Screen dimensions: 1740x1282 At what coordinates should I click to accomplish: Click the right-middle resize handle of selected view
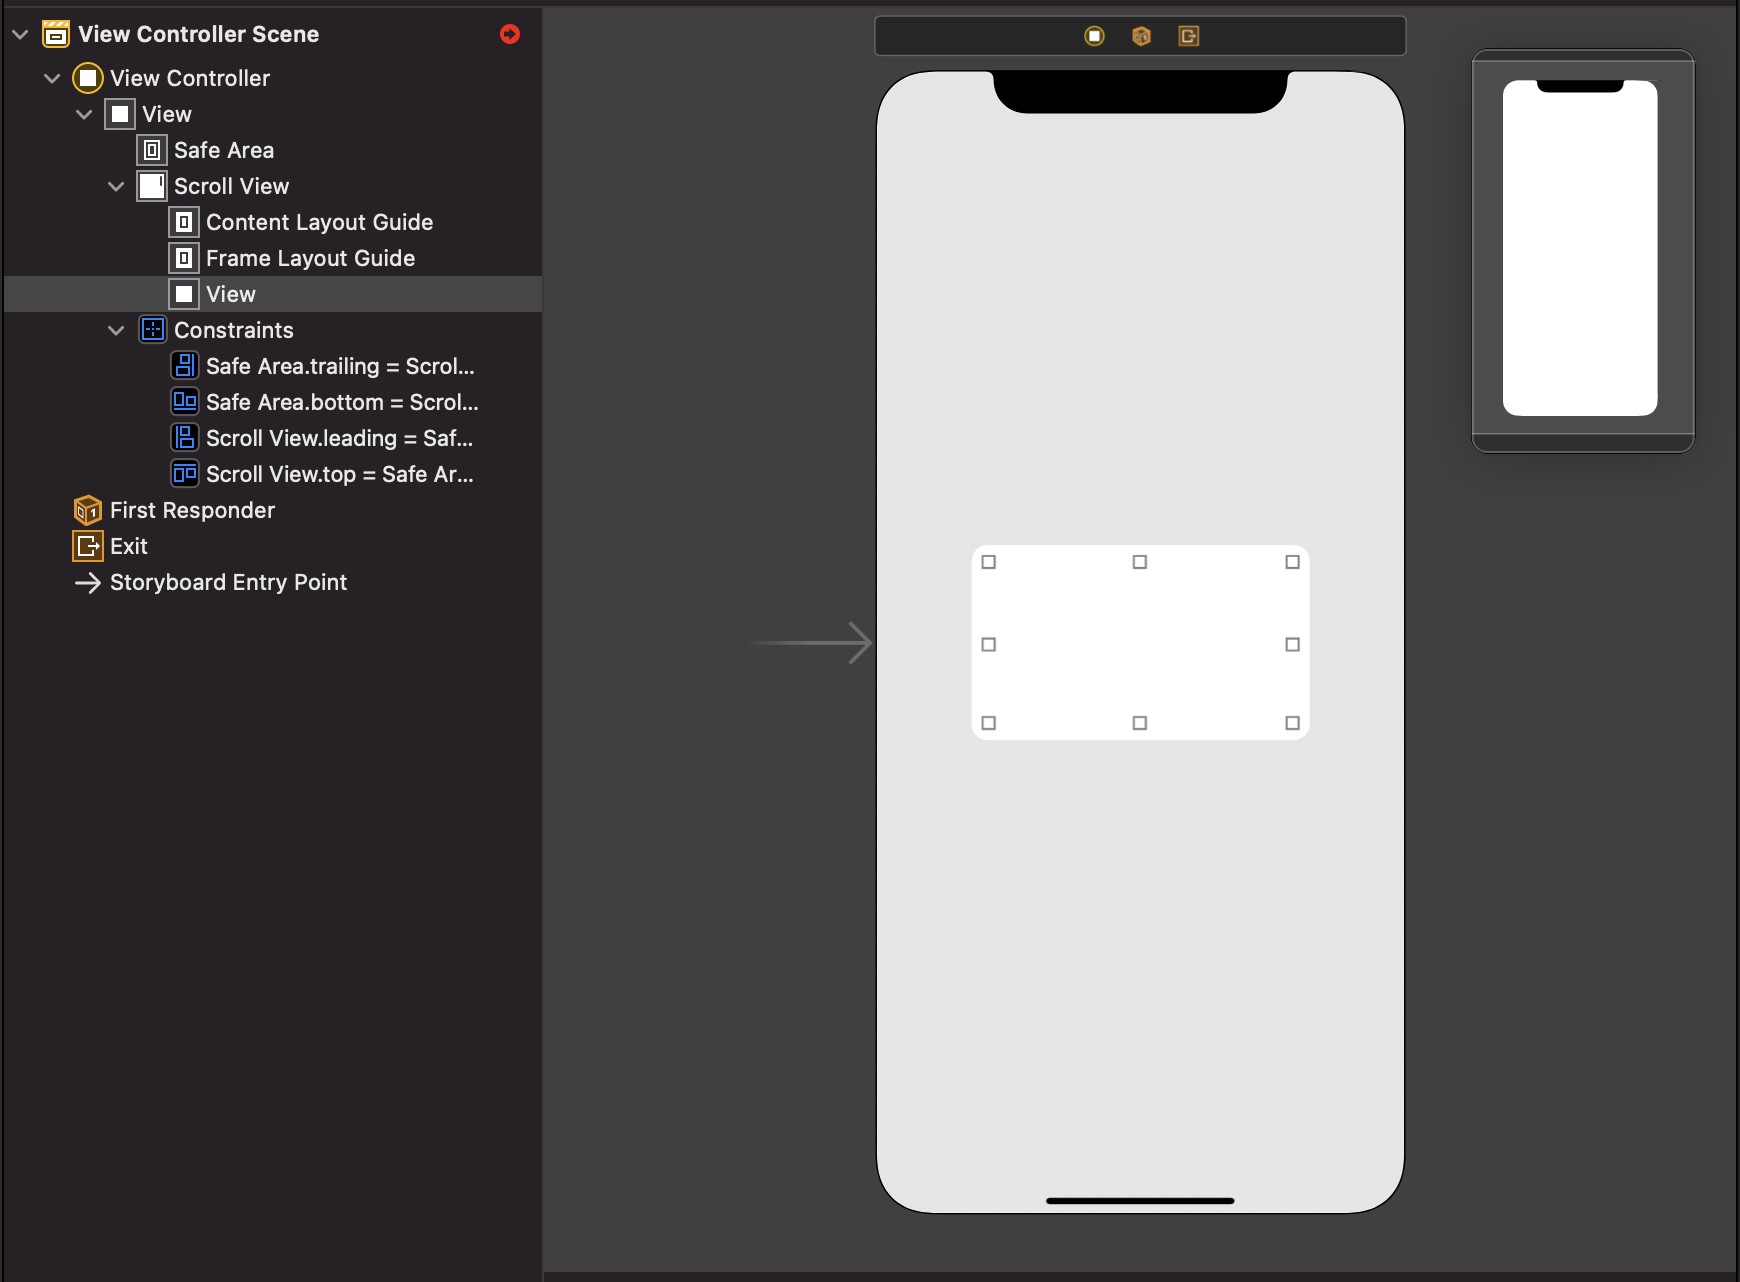(x=1292, y=644)
